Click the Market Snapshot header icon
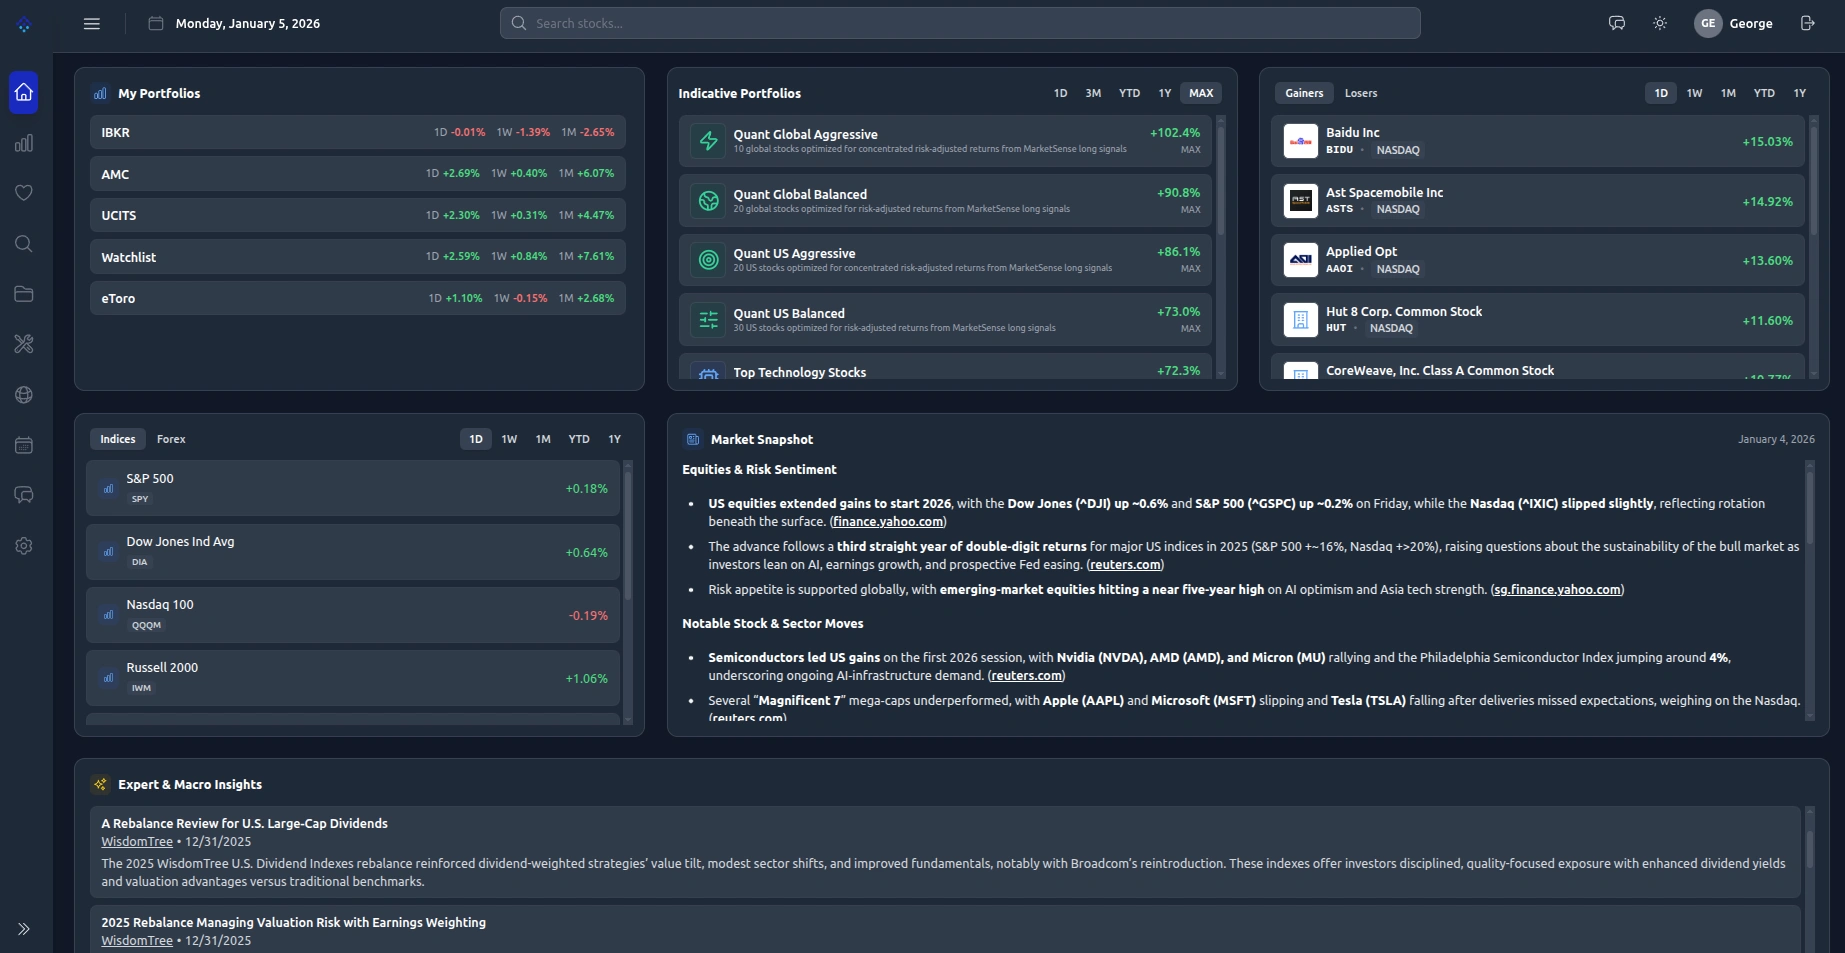 693,439
